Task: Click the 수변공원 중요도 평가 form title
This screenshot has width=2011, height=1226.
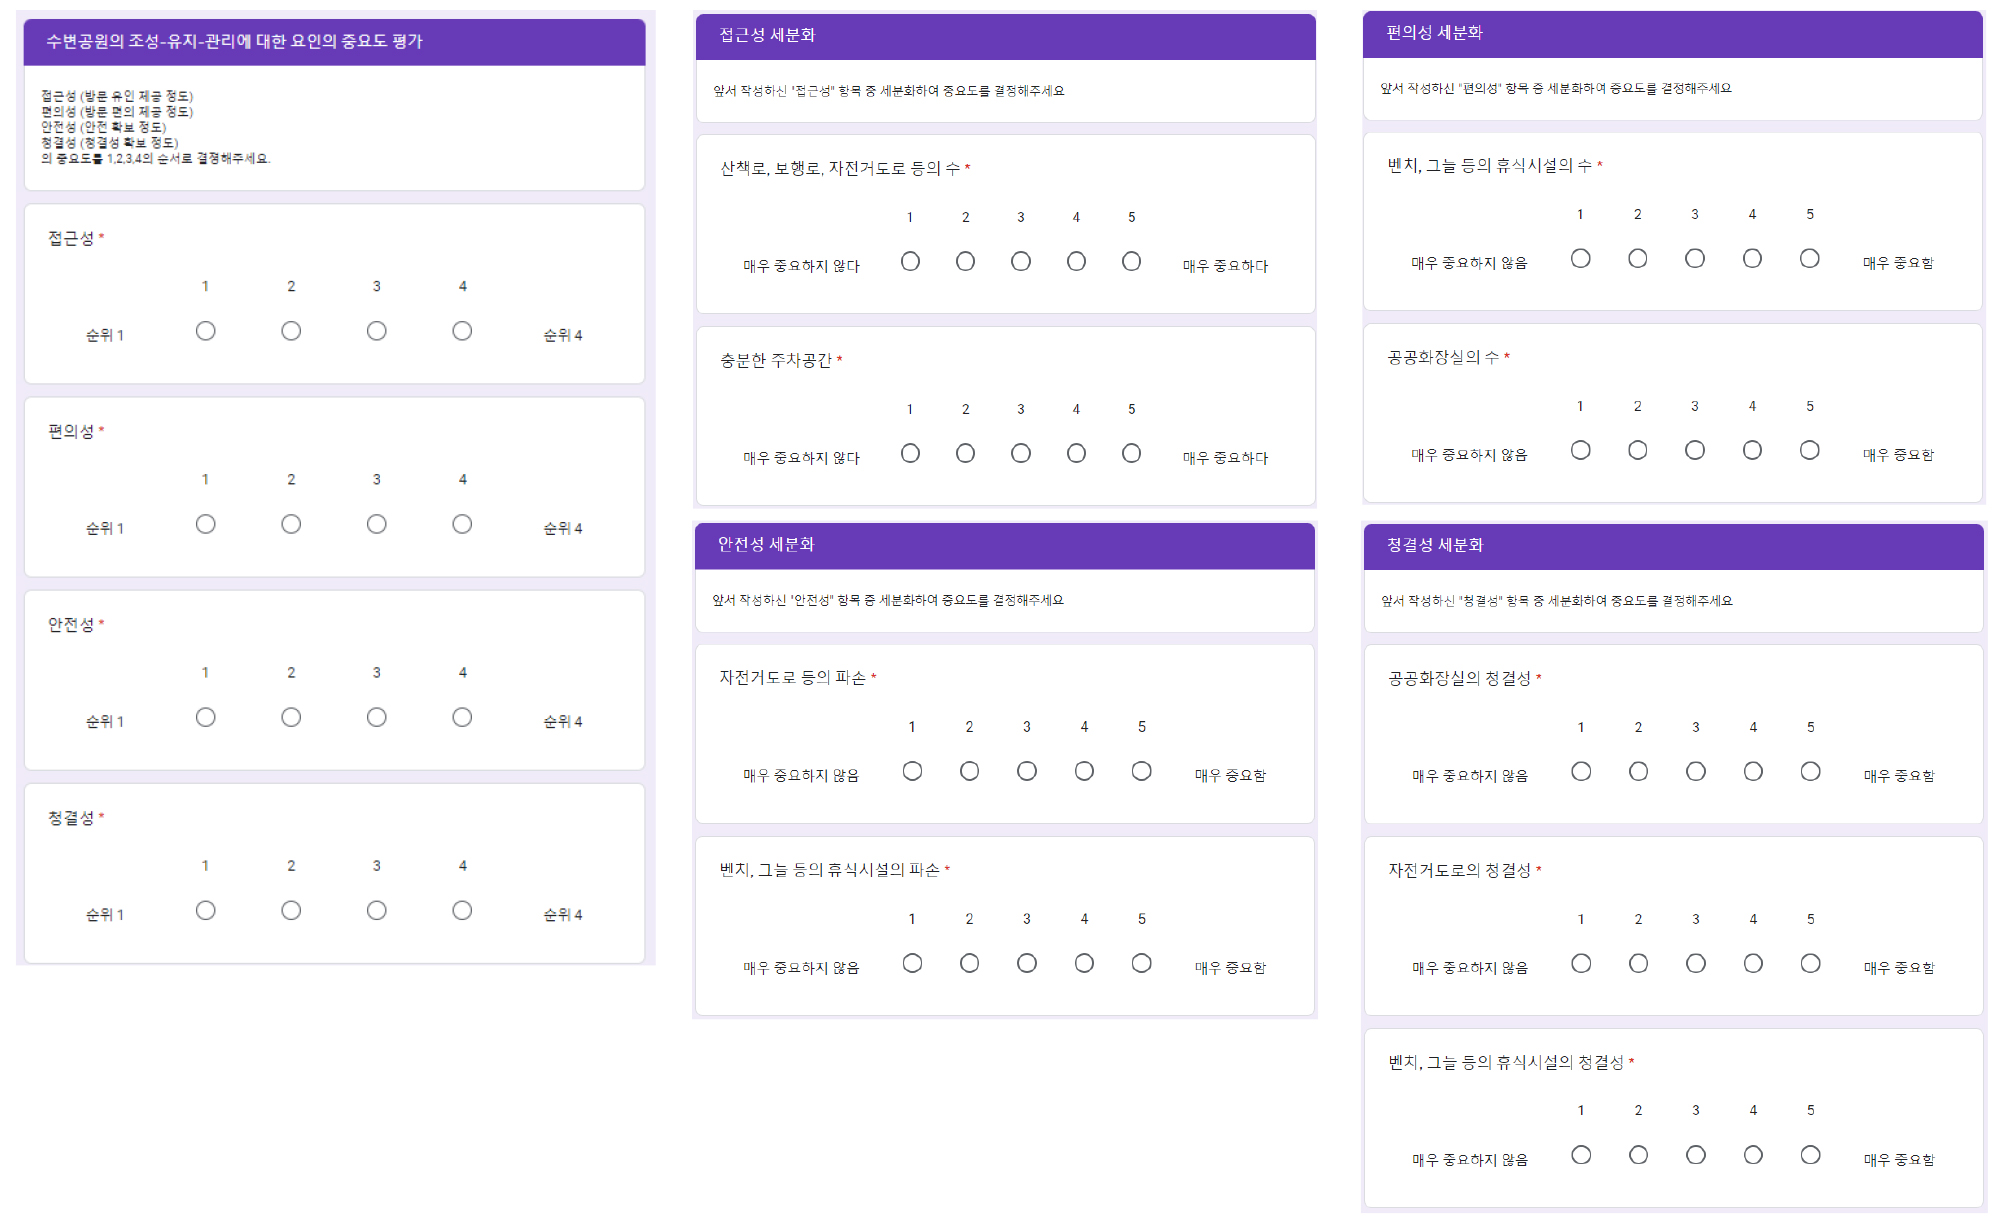Action: tap(234, 41)
